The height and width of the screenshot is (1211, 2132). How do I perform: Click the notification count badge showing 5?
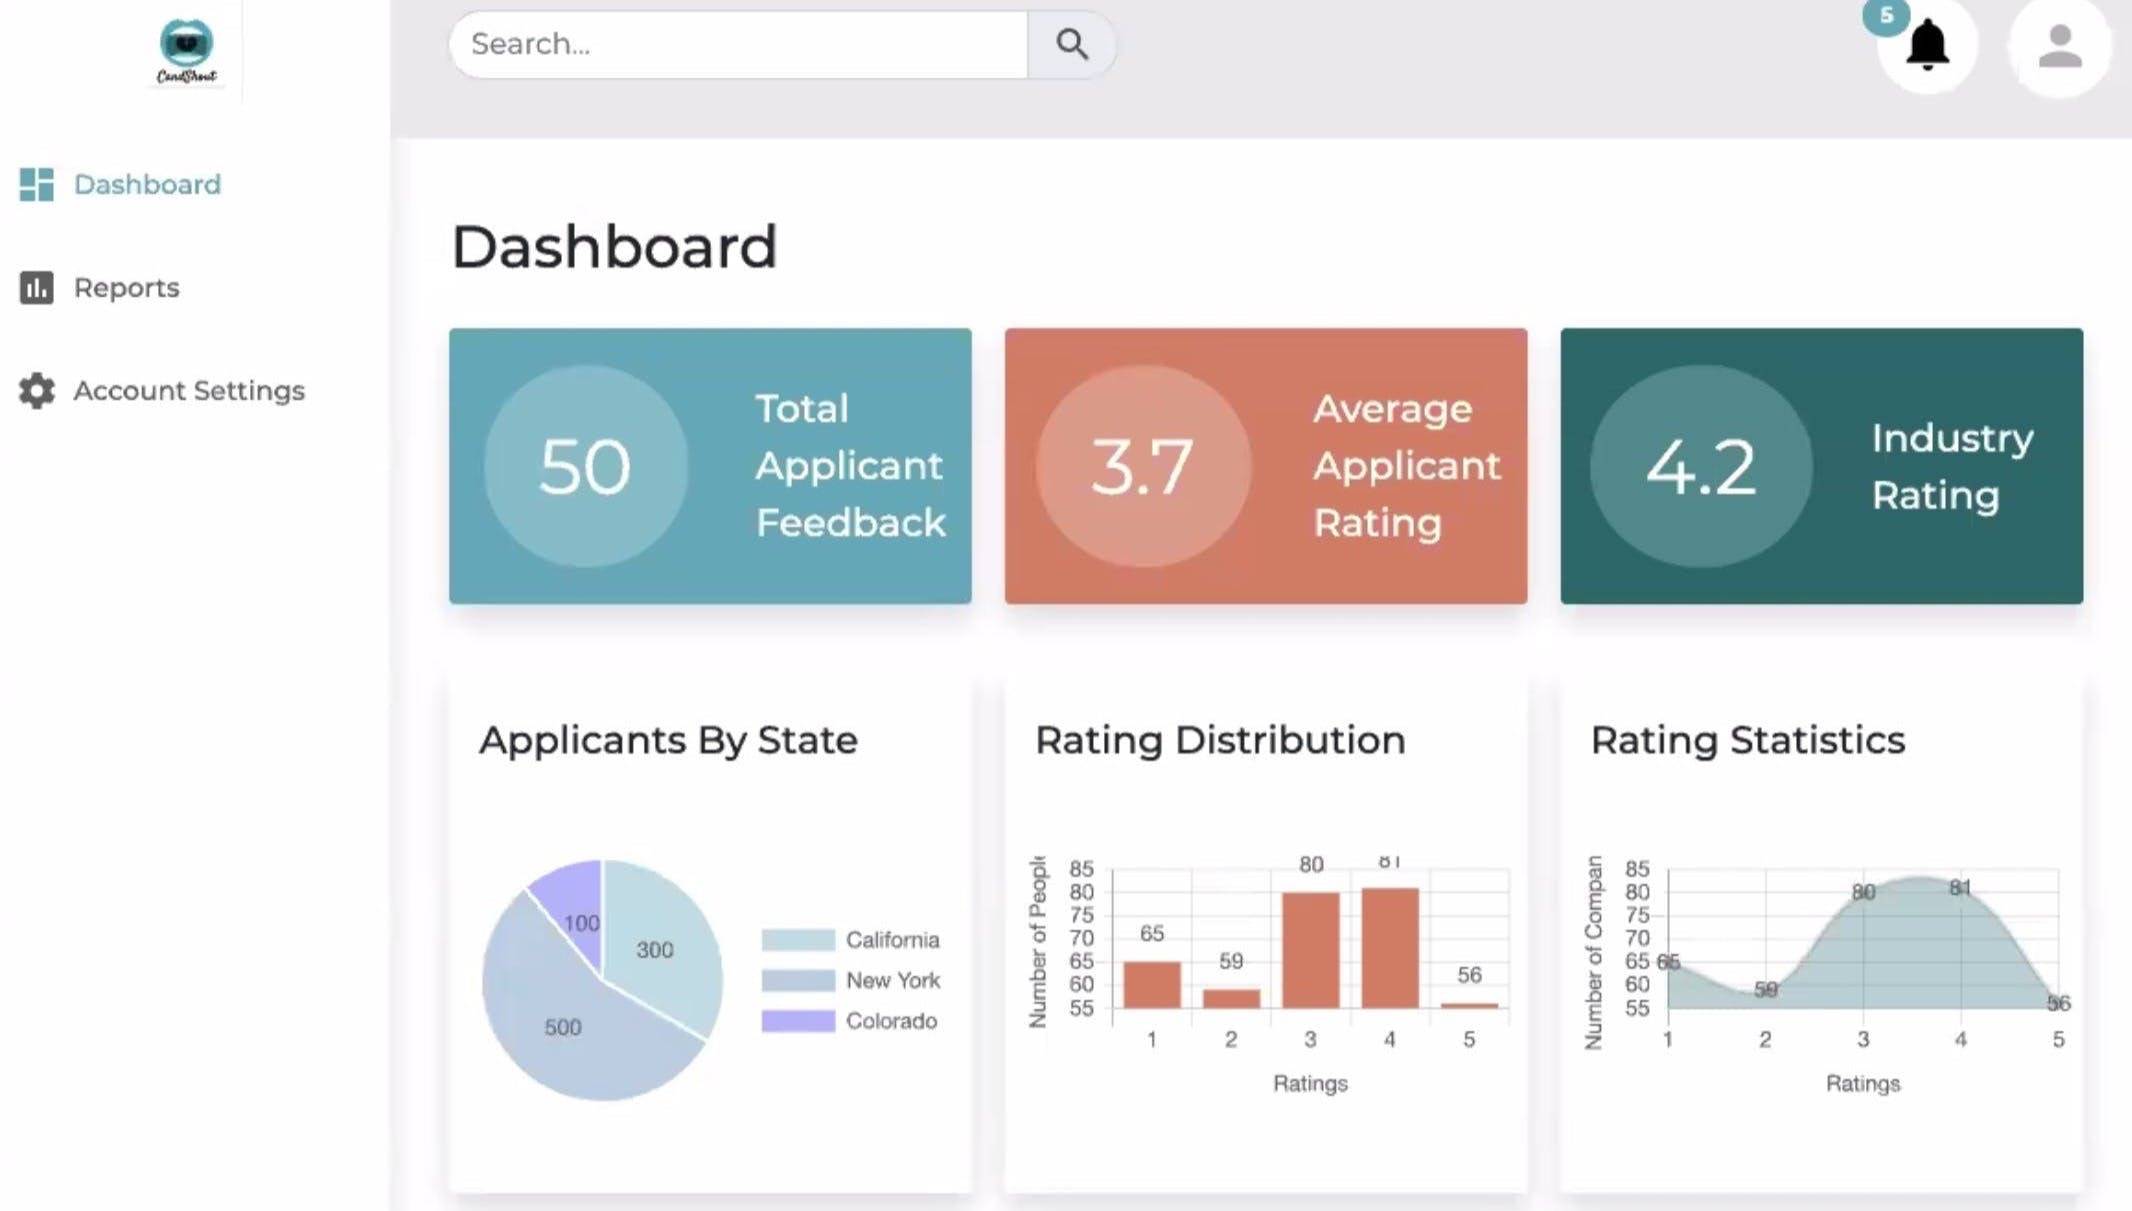pyautogui.click(x=1885, y=16)
